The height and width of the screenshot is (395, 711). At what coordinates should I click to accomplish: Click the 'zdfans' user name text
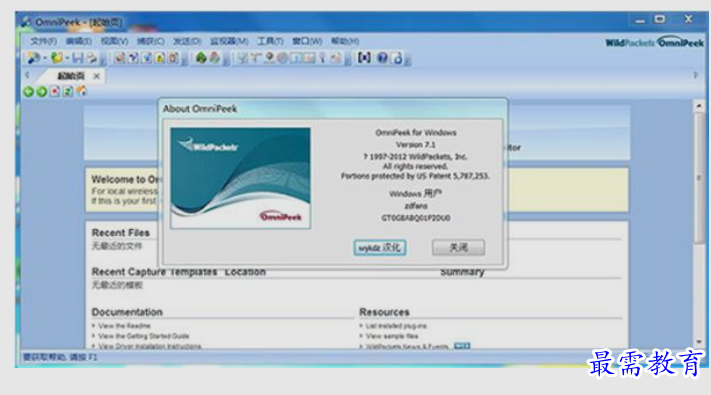[416, 206]
